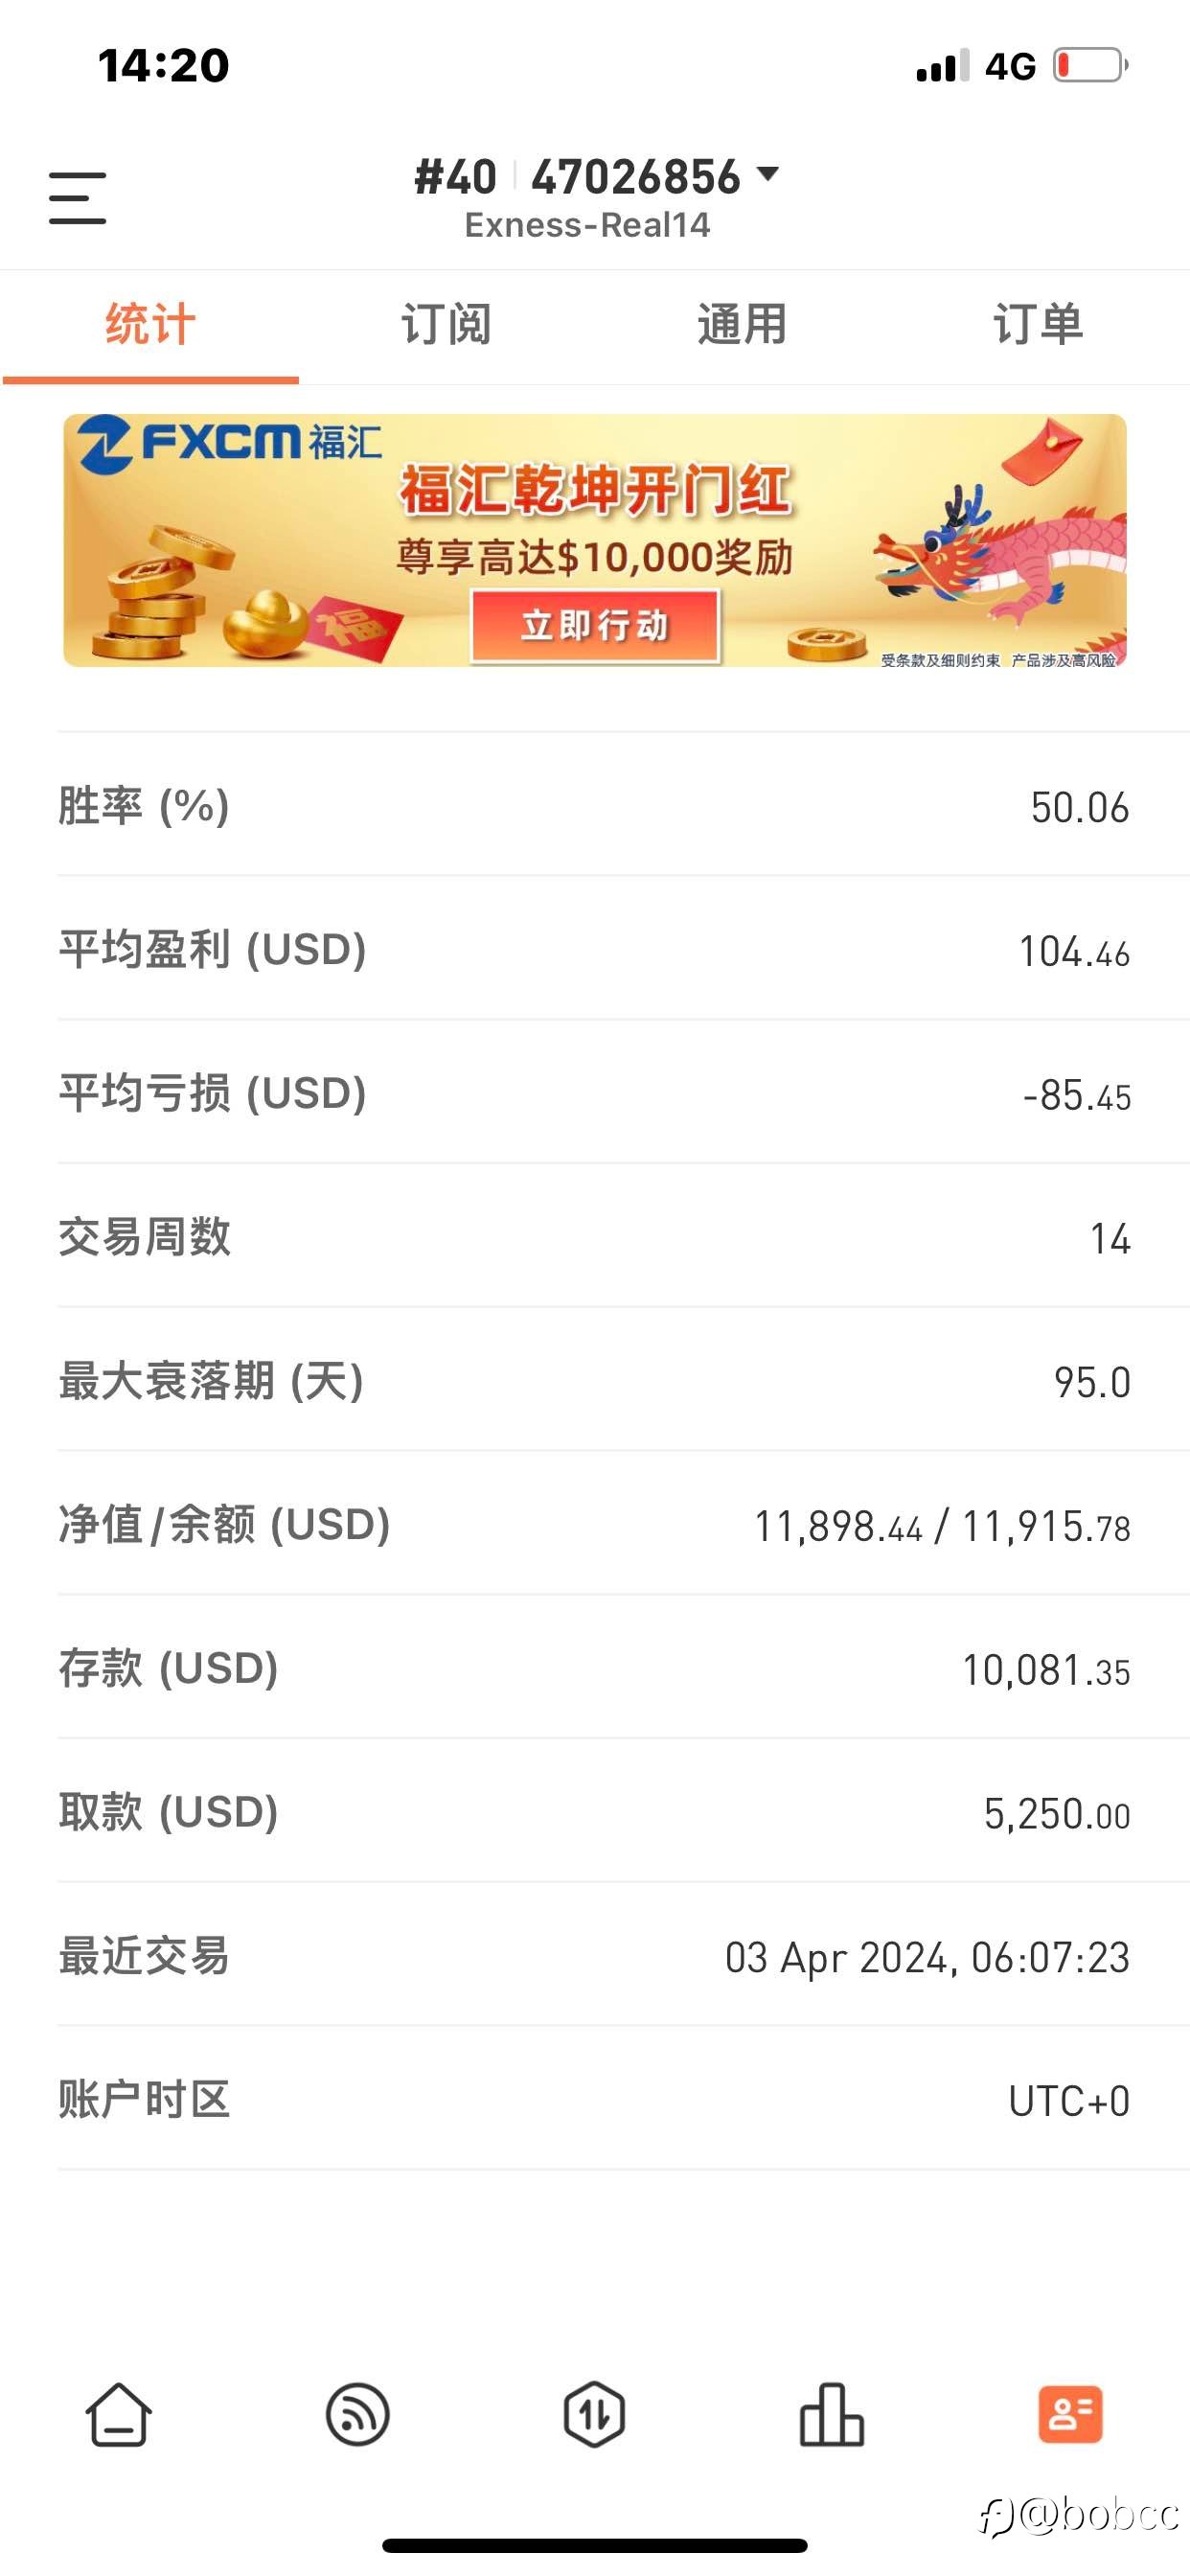Open the 订单 tab
Screen dimensions: 1190x2576
1038,325
